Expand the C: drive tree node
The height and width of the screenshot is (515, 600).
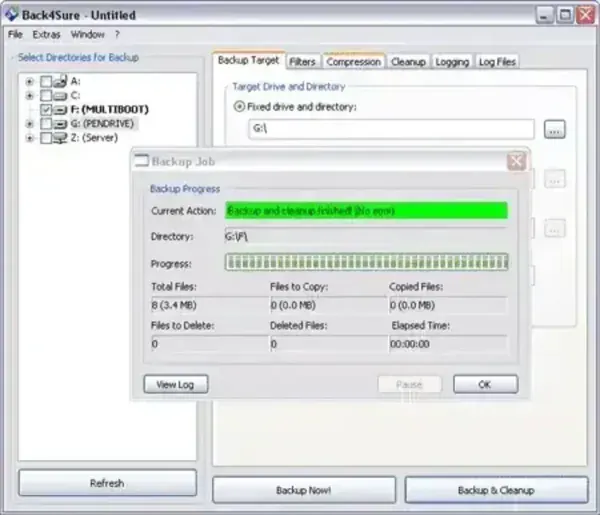pos(29,96)
